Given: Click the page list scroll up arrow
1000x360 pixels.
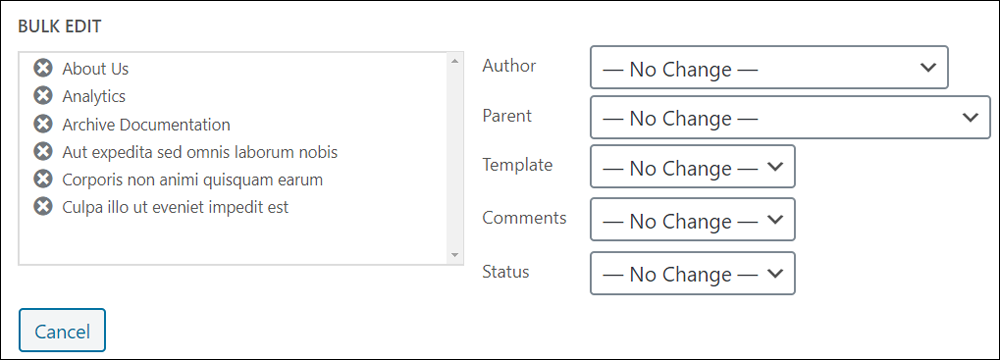Looking at the screenshot, I should (x=455, y=61).
